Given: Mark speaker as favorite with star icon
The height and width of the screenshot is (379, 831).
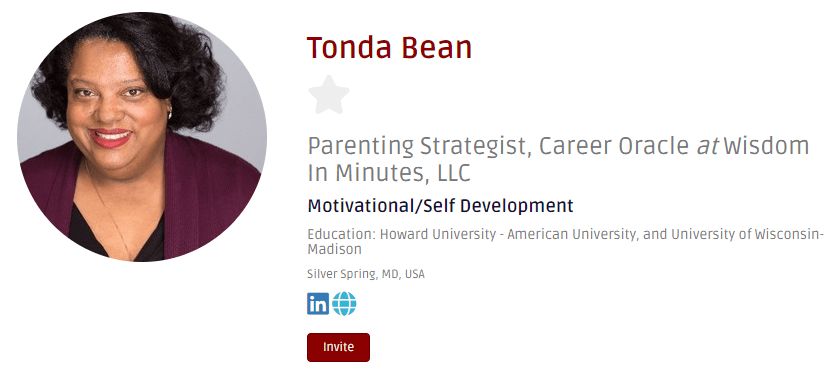Looking at the screenshot, I should (329, 95).
